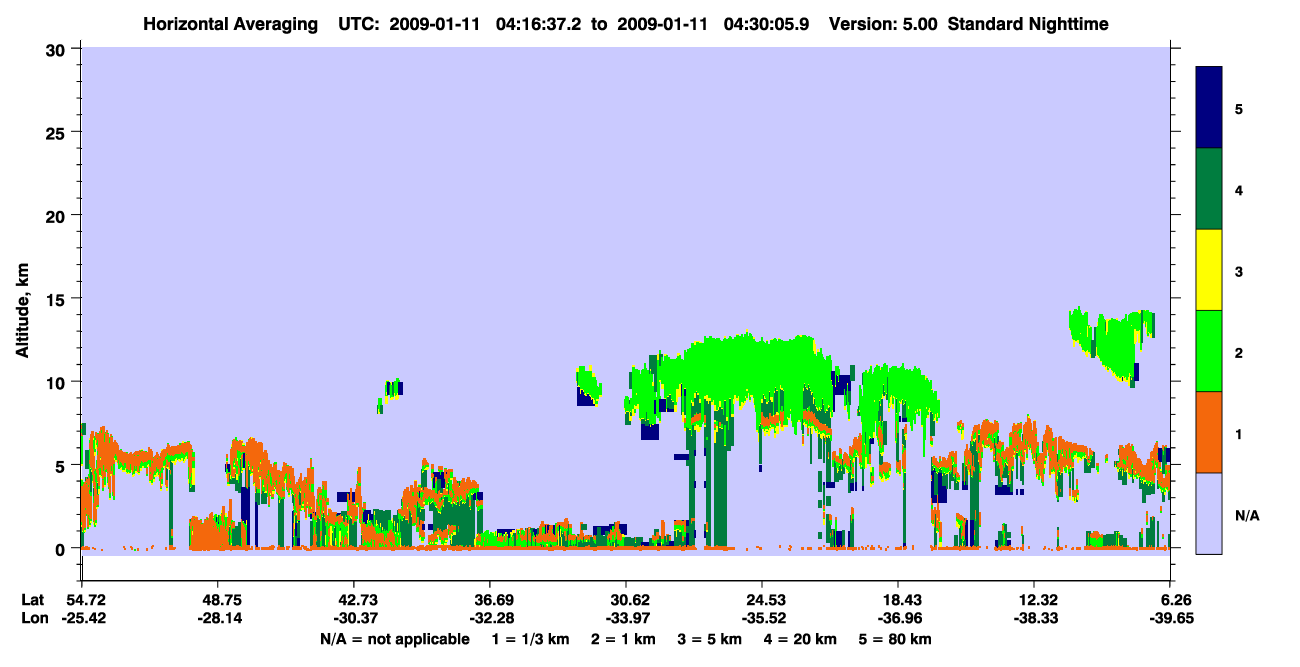The width and height of the screenshot is (1300, 667).
Task: Click the N/A = not applicable legend text
Action: point(395,639)
